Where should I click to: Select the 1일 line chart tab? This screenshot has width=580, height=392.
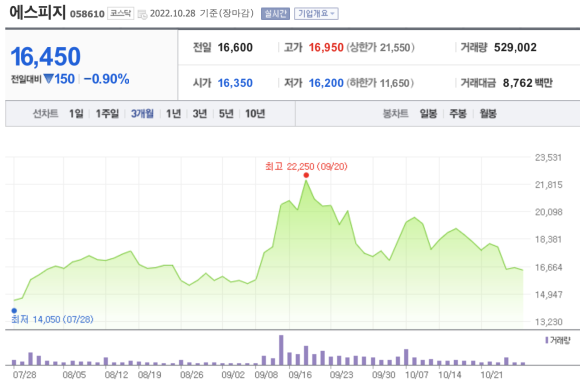click(76, 114)
